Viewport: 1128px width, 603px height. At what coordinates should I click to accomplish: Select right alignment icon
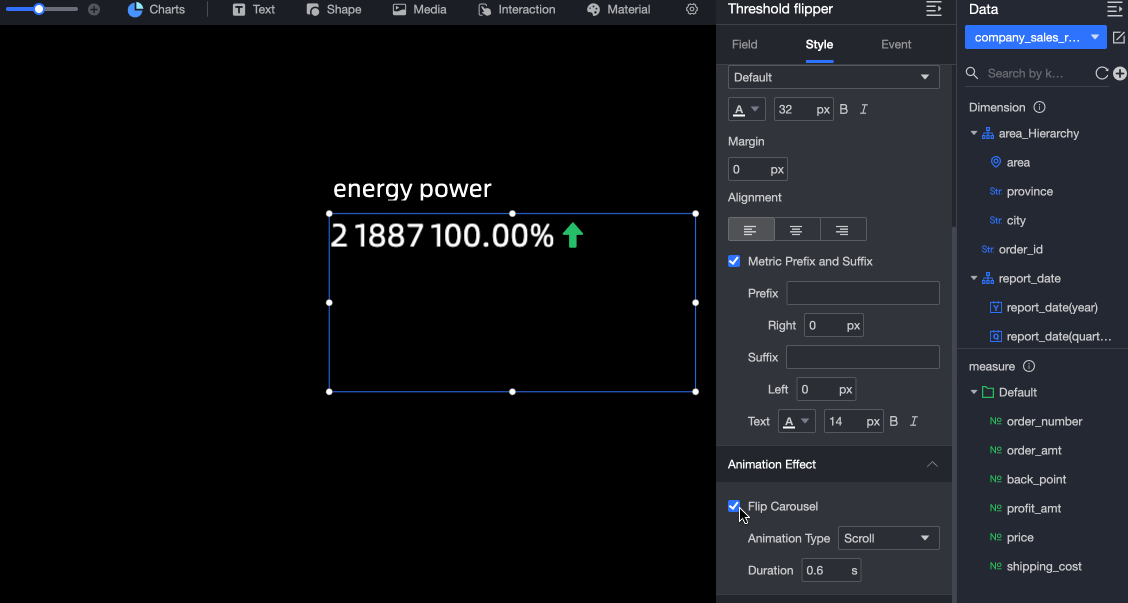842,230
